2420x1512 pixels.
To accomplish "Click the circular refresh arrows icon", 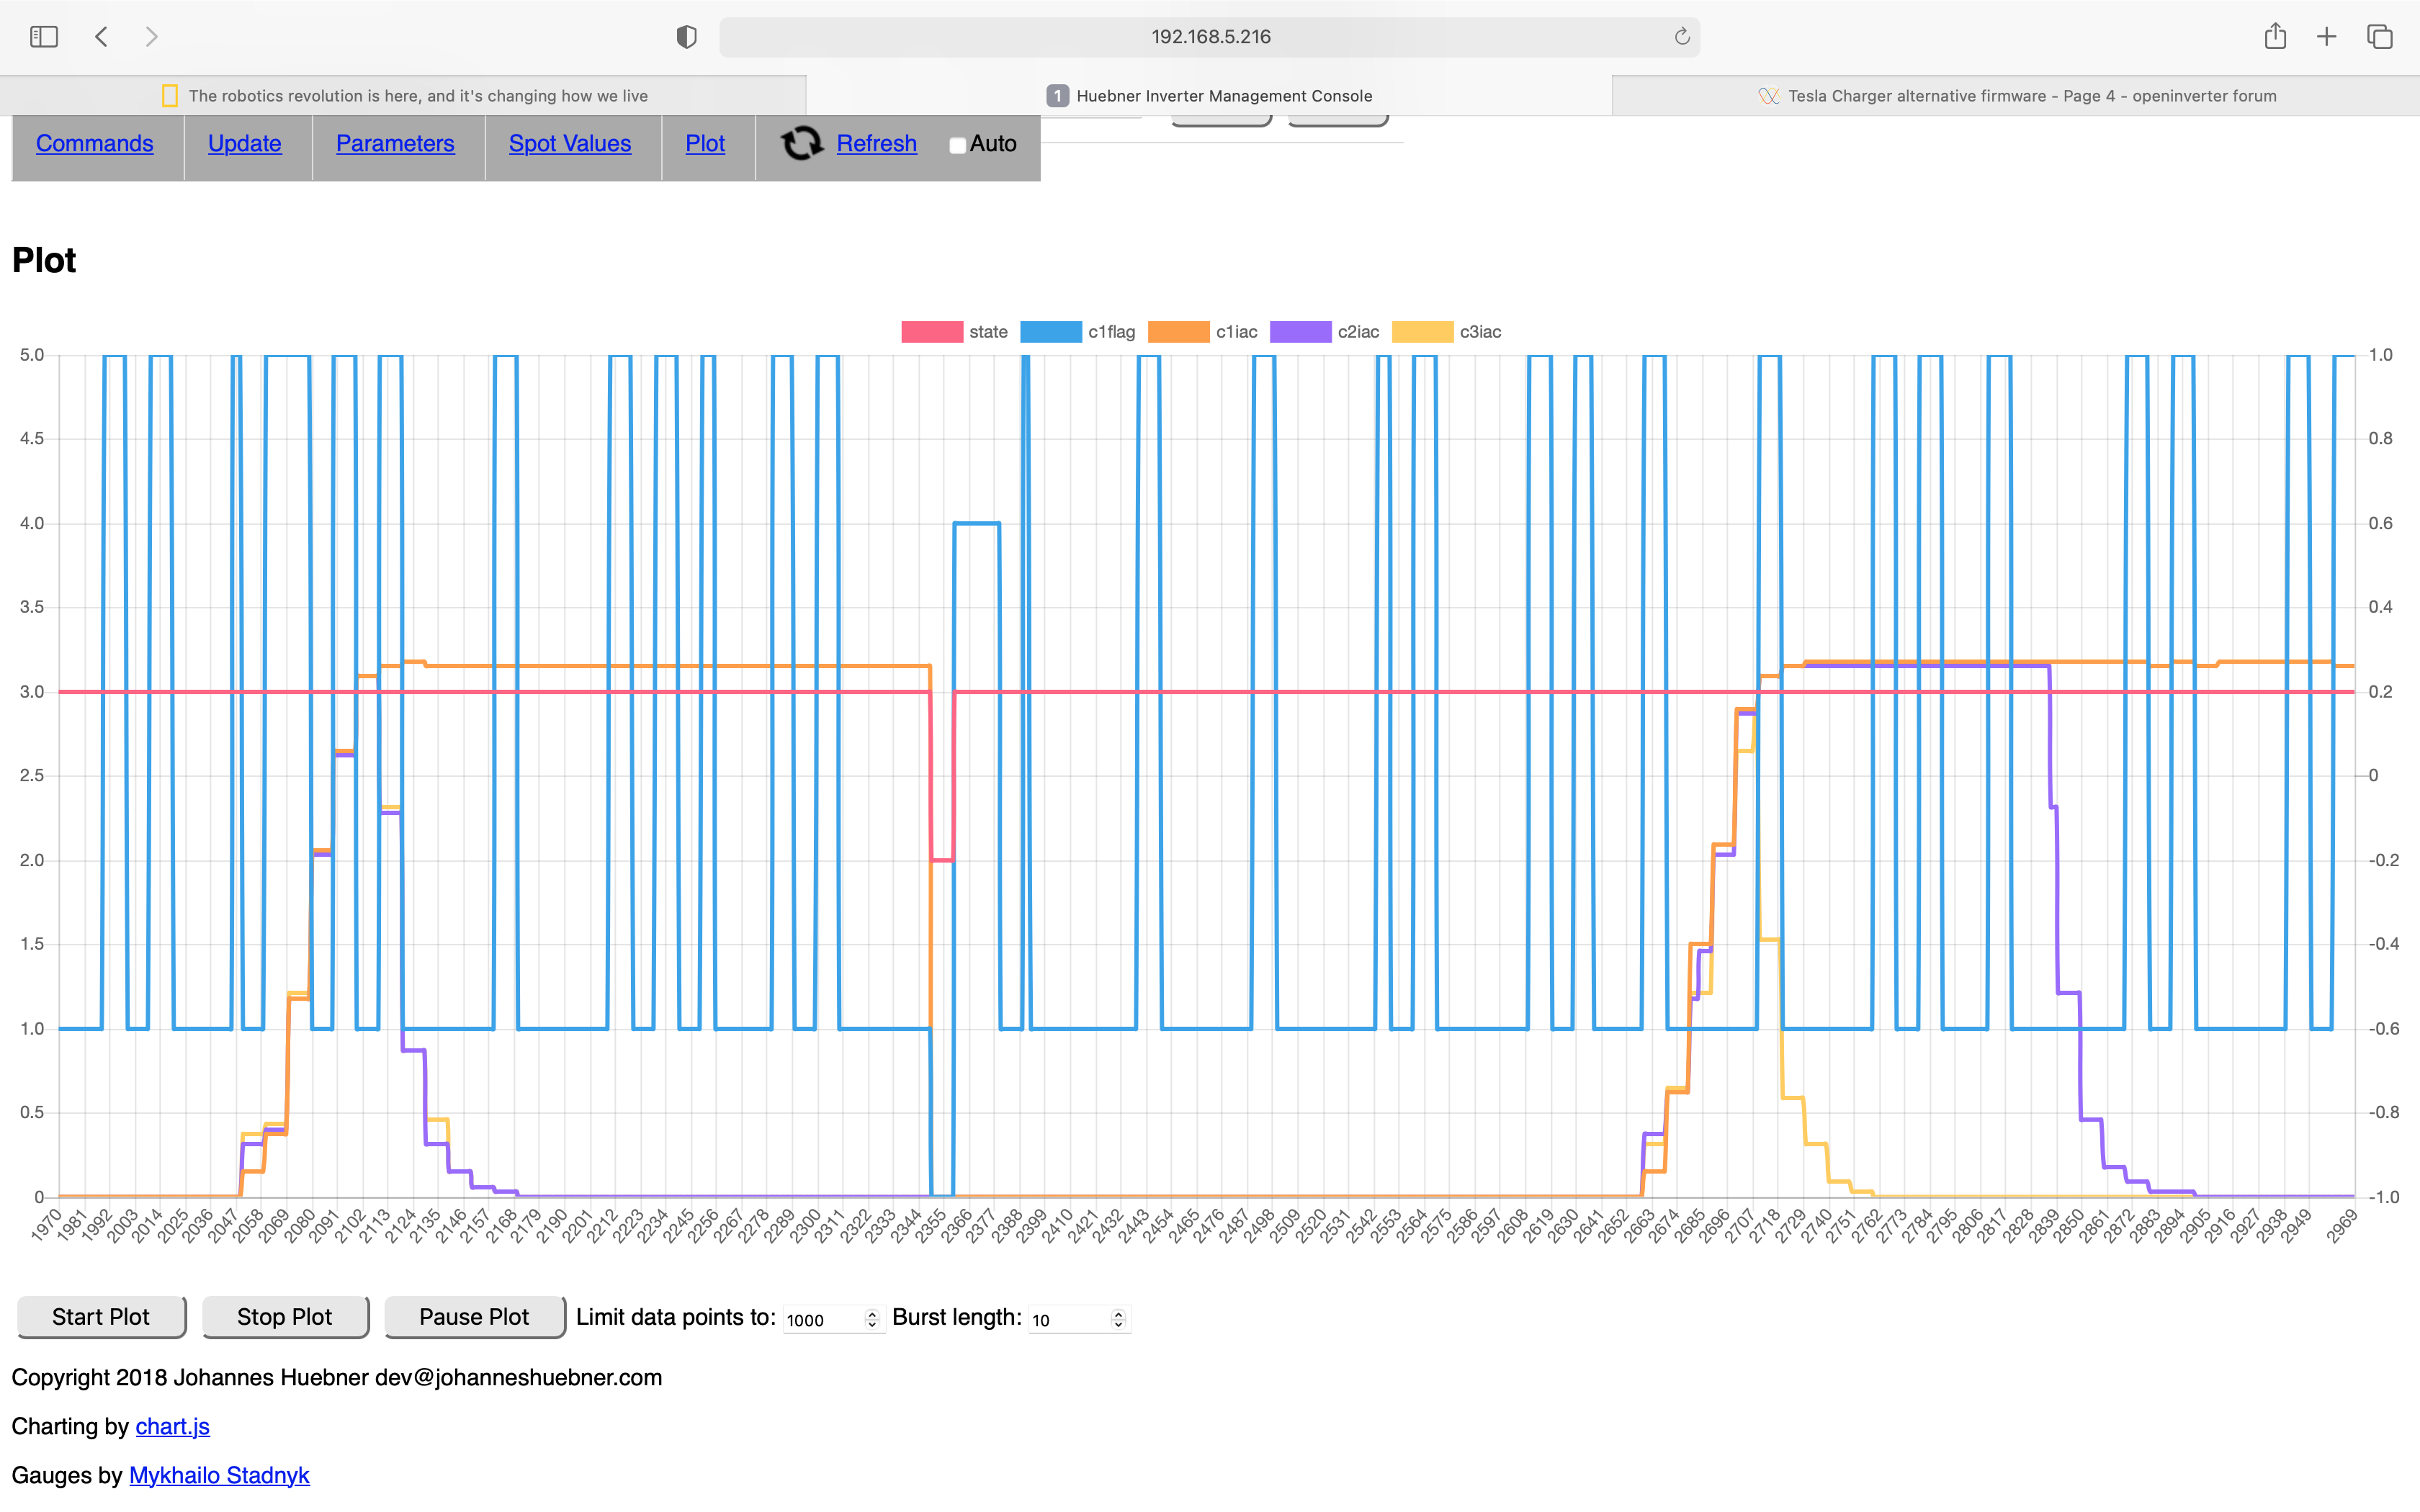I will coord(801,144).
